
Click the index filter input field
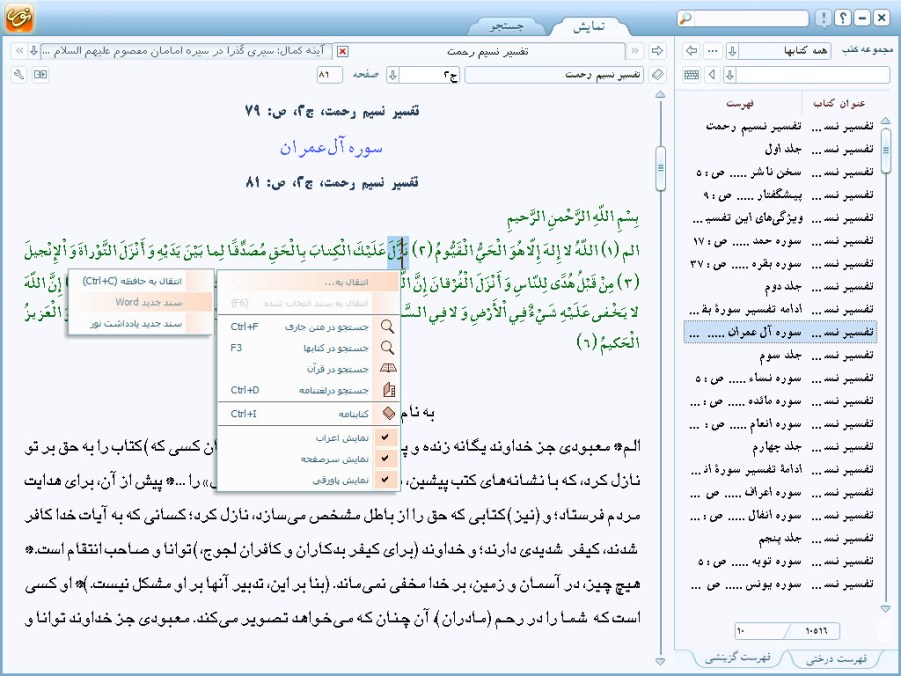(813, 75)
